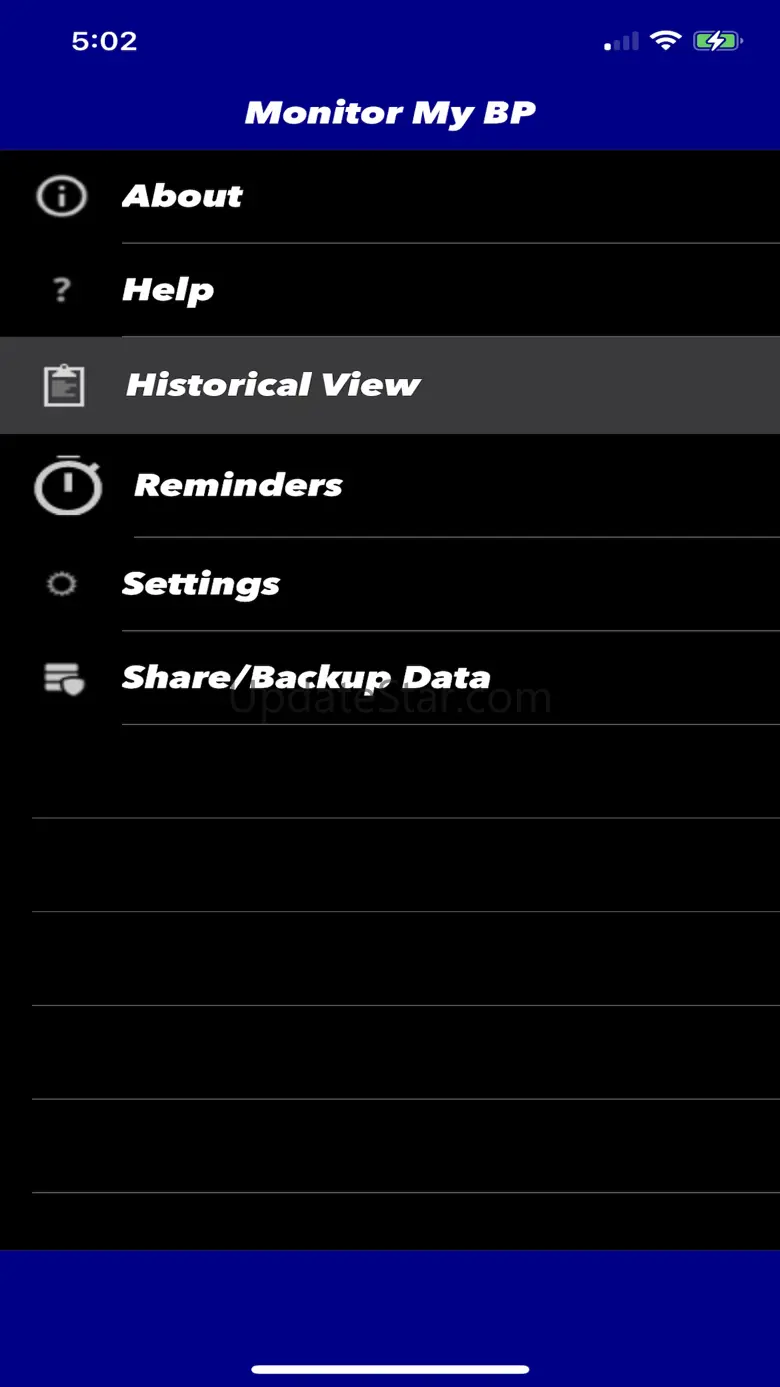Tap the Reminders stopwatch icon
This screenshot has width=780, height=1387.
pyautogui.click(x=68, y=485)
